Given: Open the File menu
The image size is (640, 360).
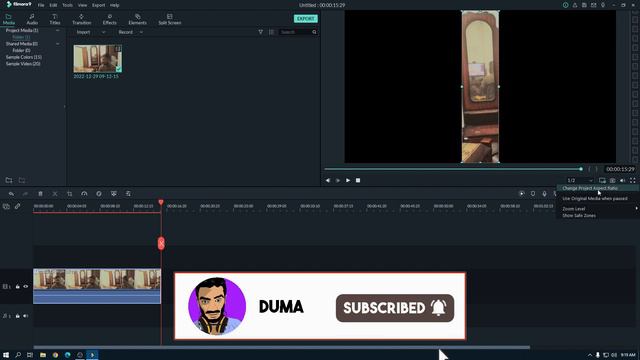Looking at the screenshot, I should click(41, 5).
